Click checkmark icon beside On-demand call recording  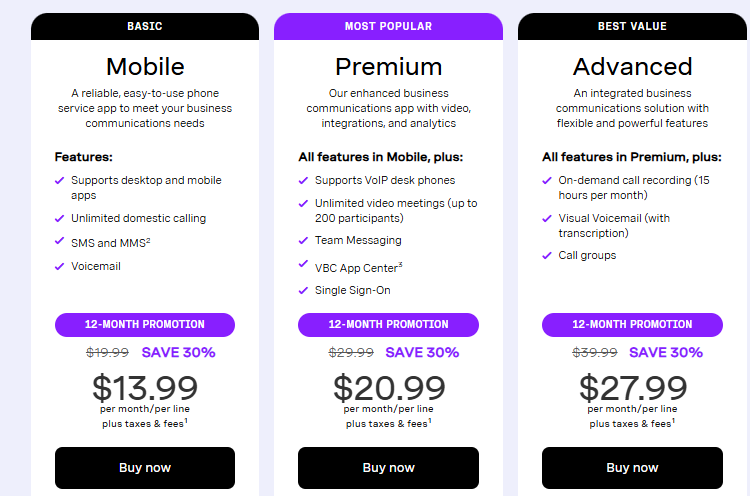547,181
